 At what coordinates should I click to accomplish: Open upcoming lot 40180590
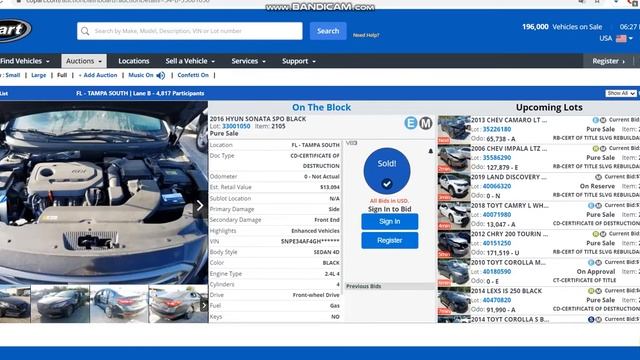(497, 271)
